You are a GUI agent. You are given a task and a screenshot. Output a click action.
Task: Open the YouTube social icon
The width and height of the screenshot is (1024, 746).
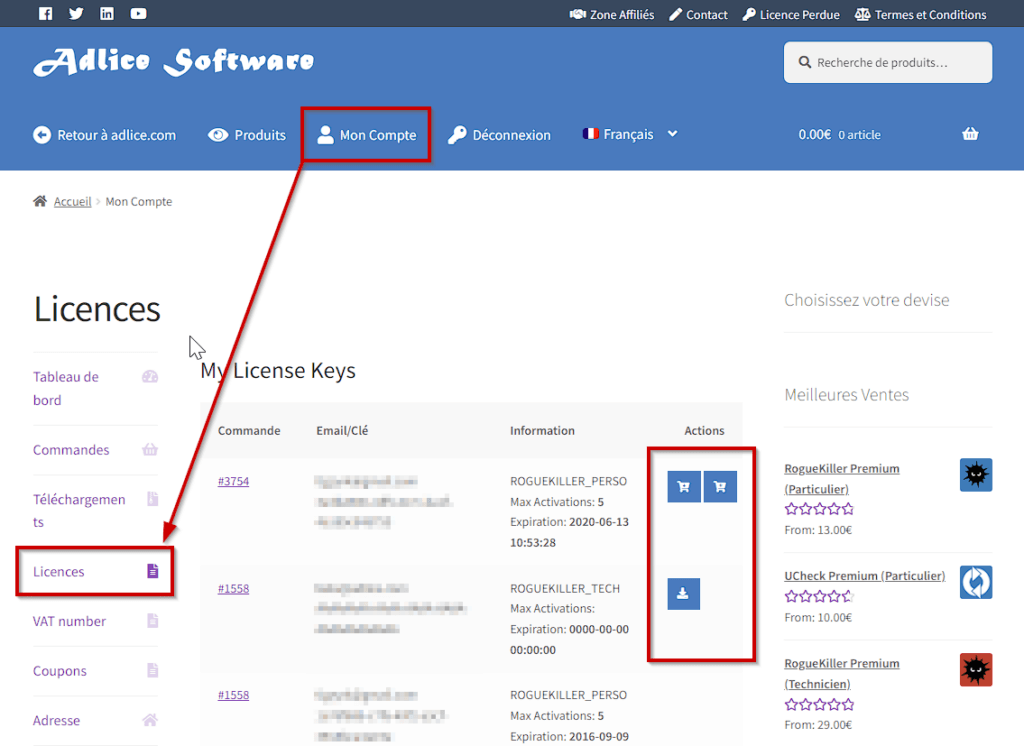[x=138, y=14]
